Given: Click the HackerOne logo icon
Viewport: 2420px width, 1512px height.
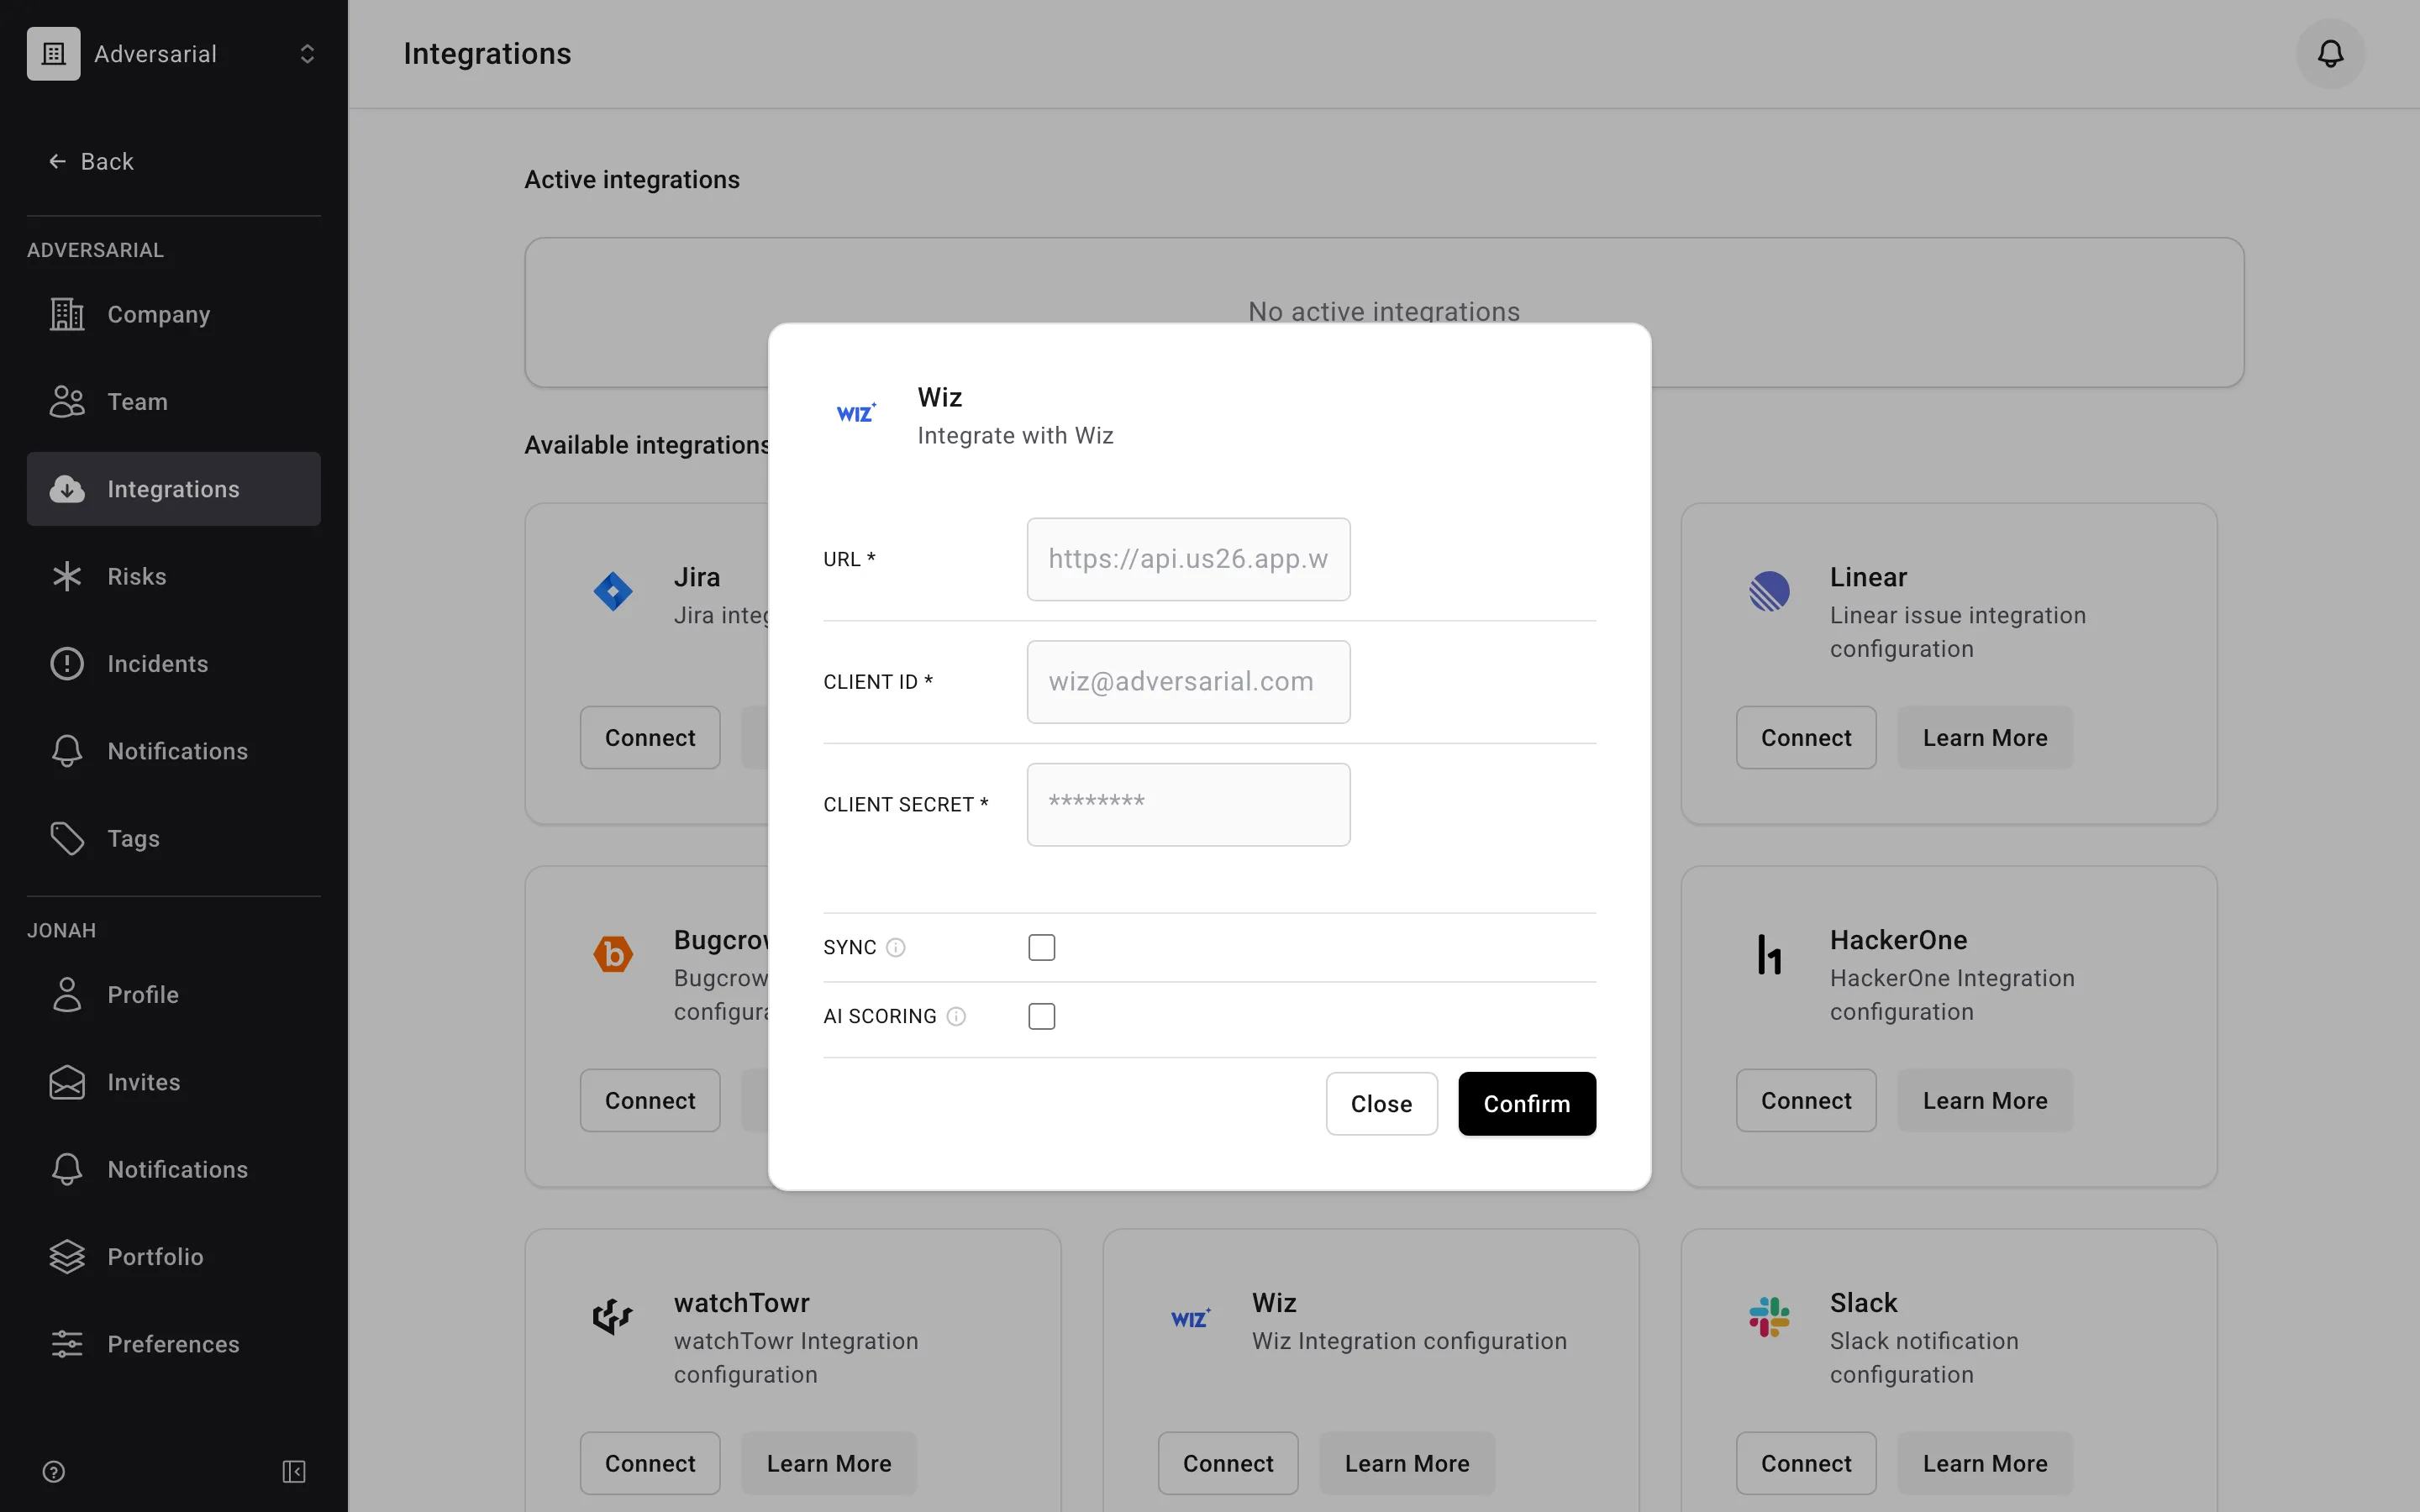Looking at the screenshot, I should pos(1769,954).
